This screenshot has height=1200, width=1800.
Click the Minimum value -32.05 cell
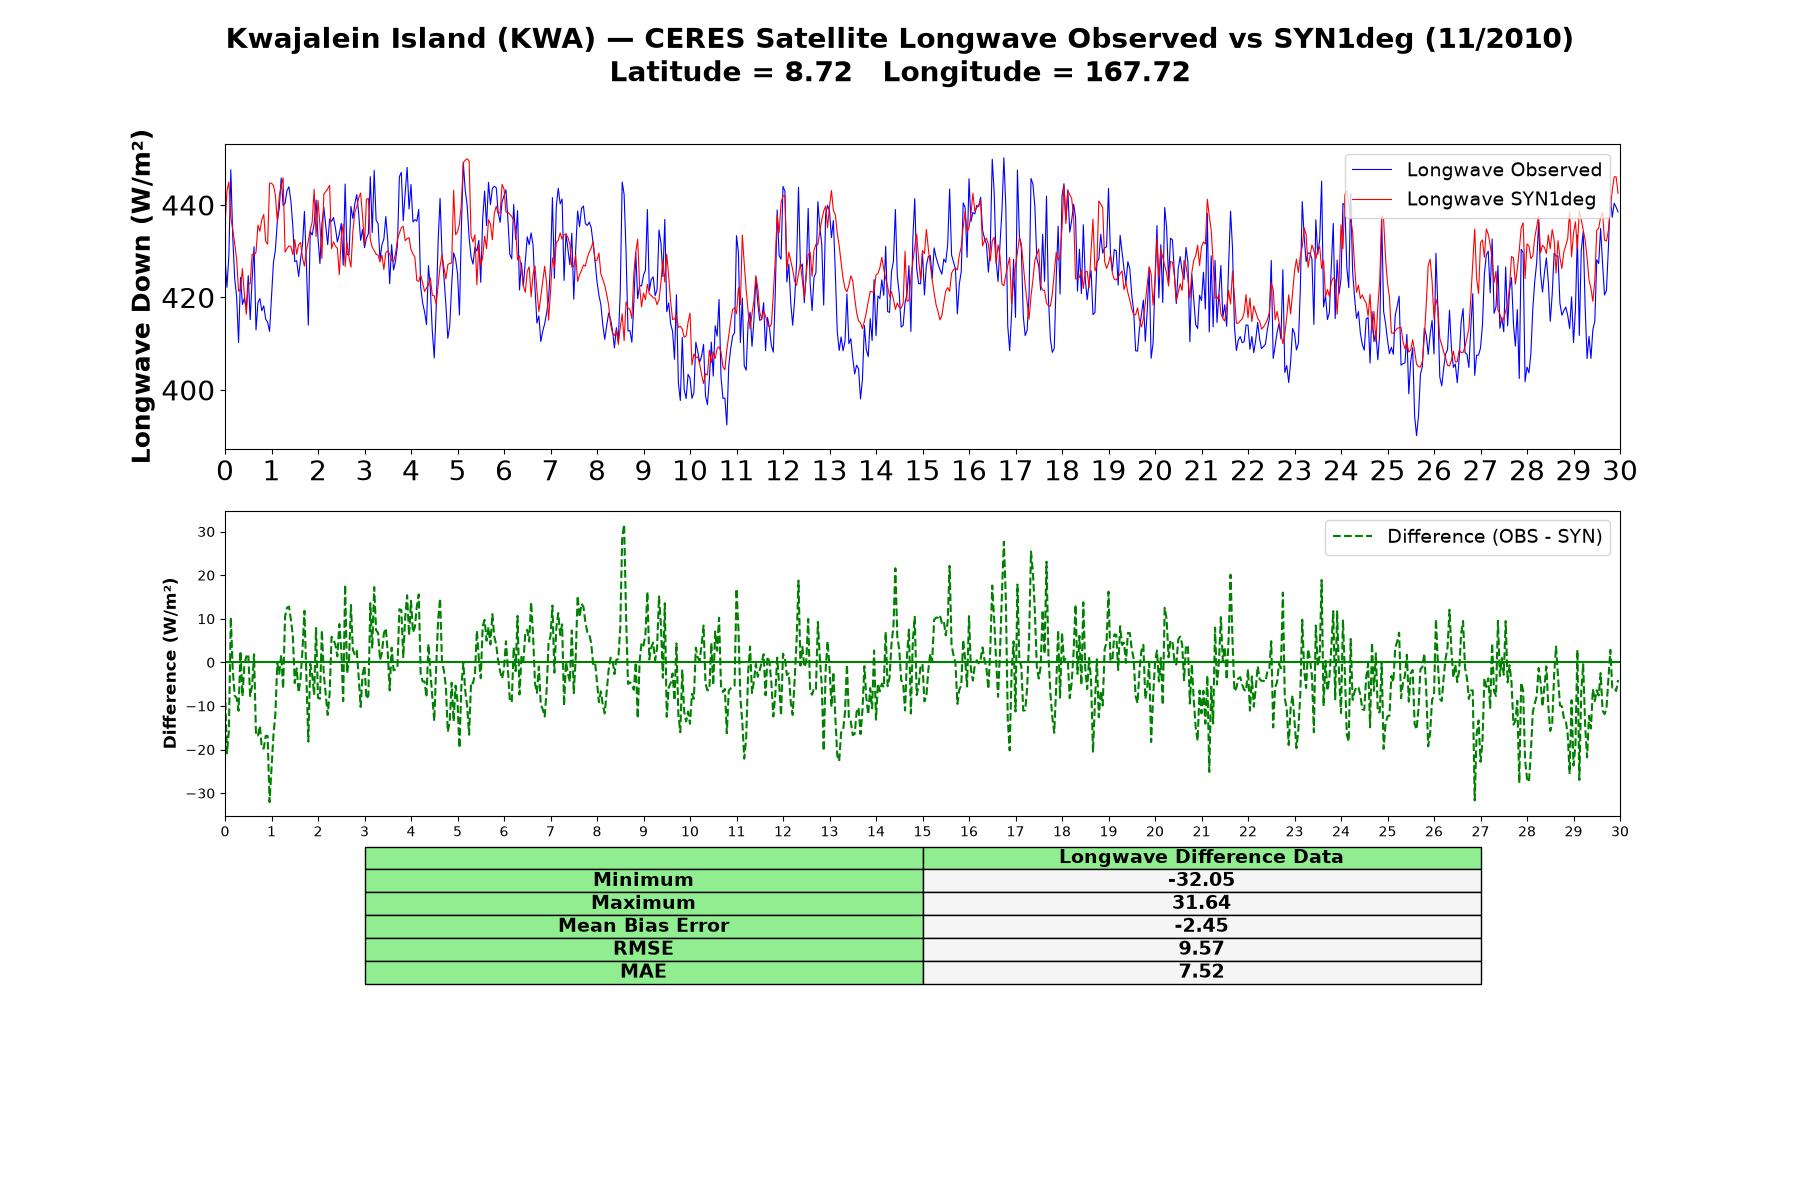[x=1201, y=880]
